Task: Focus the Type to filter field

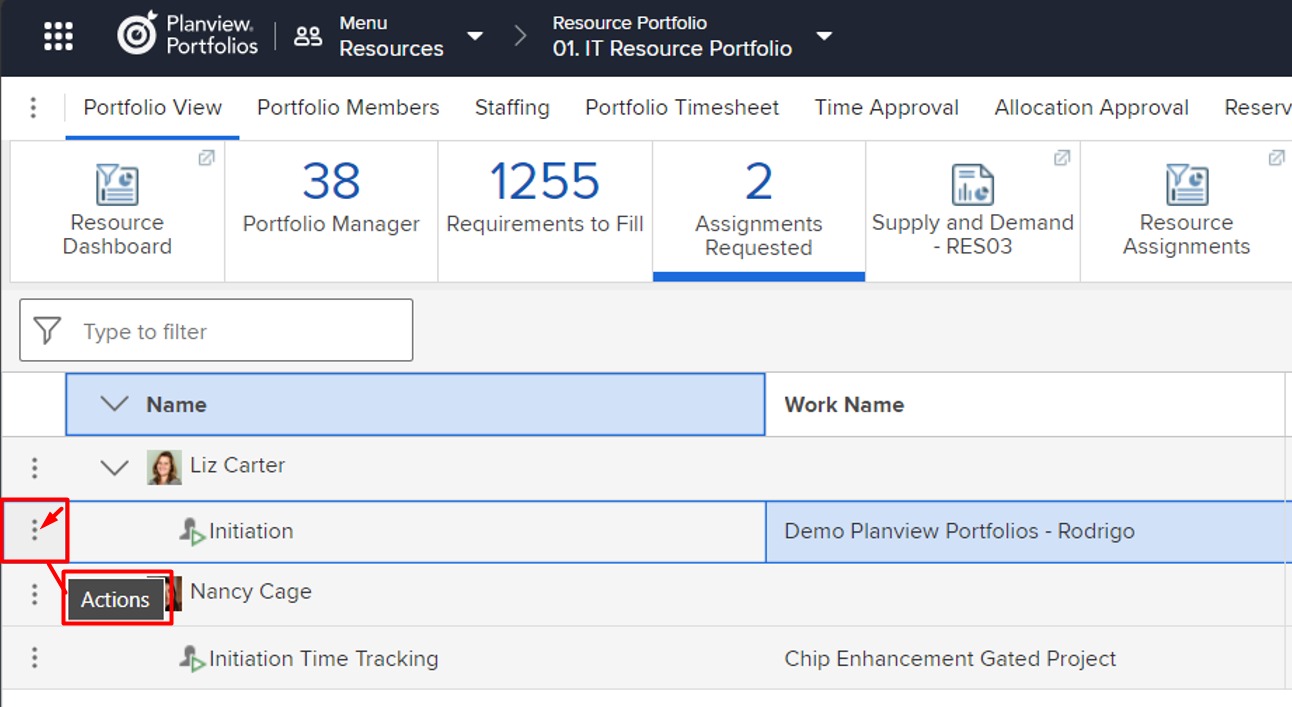Action: pos(216,330)
